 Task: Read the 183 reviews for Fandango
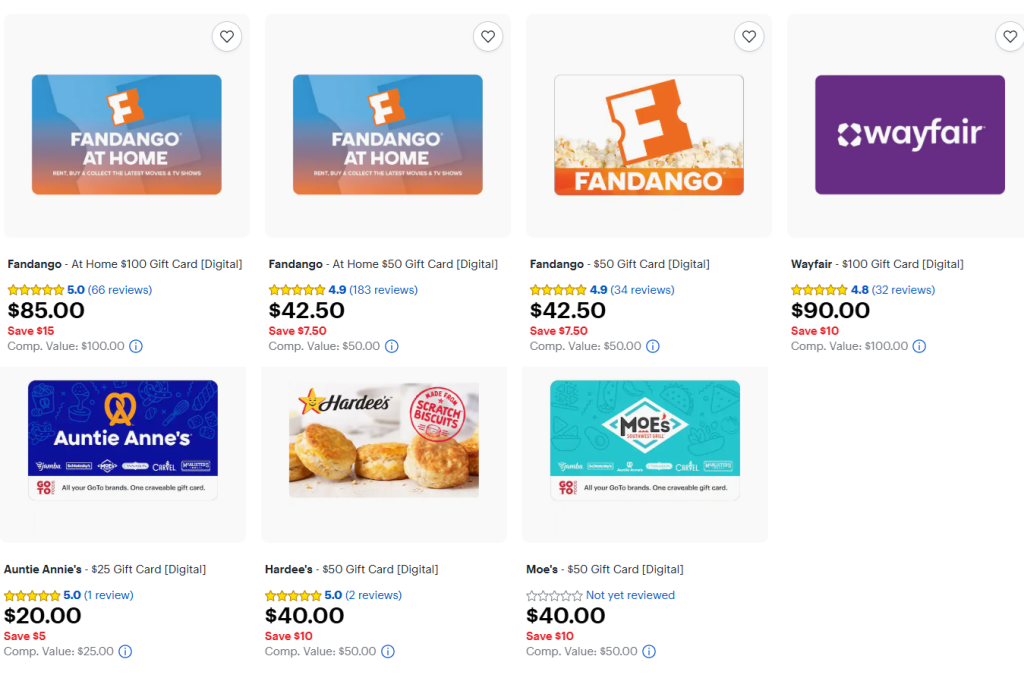click(x=383, y=290)
